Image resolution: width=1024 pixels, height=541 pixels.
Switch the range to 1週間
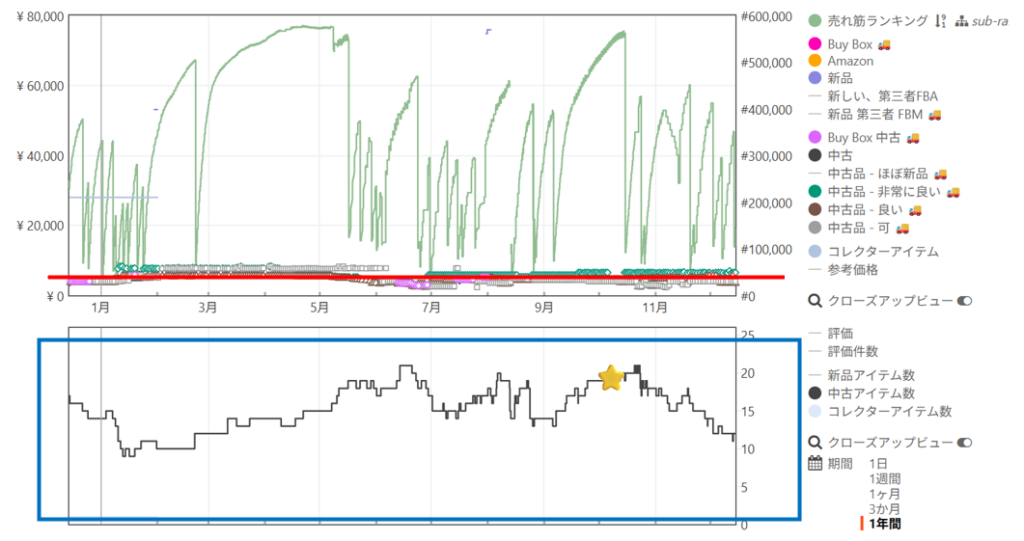coord(886,479)
